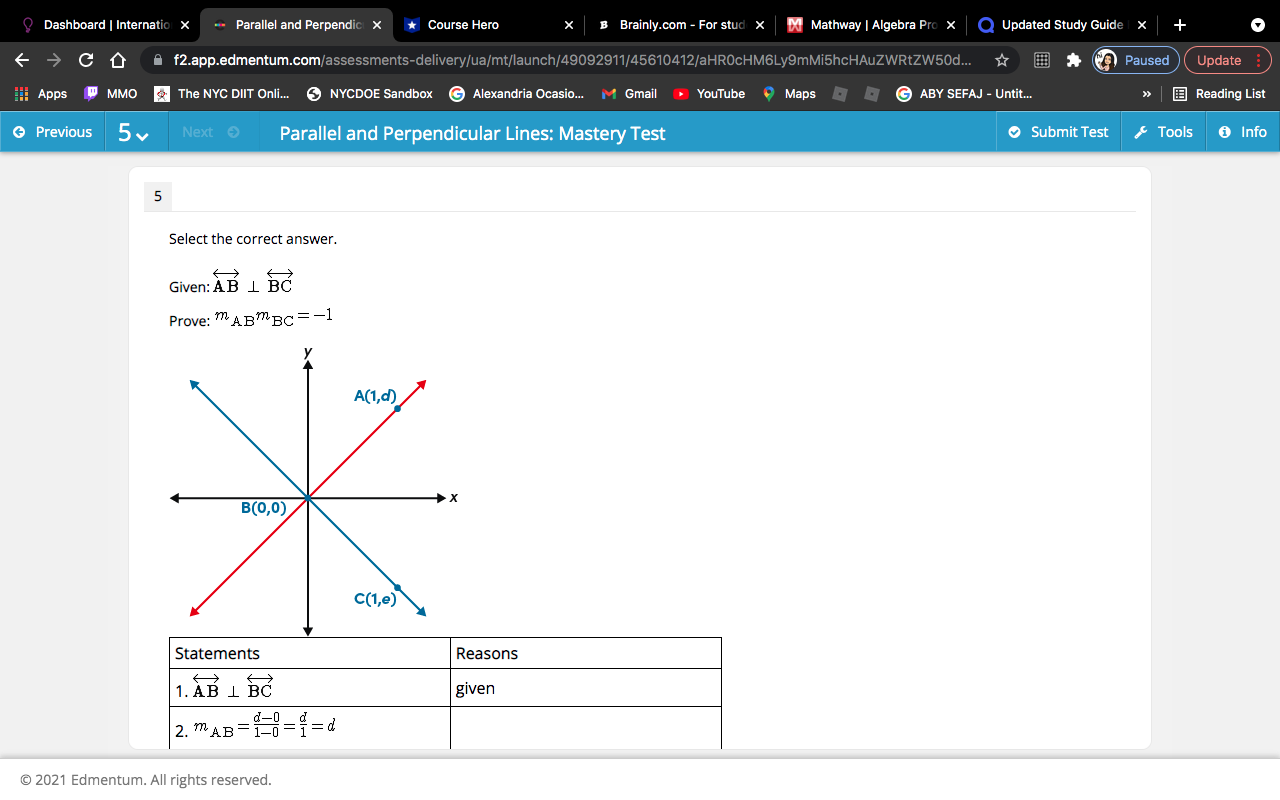Screen dimensions: 1280x800
Task: Open the YouTube bookmark
Action: tap(709, 93)
